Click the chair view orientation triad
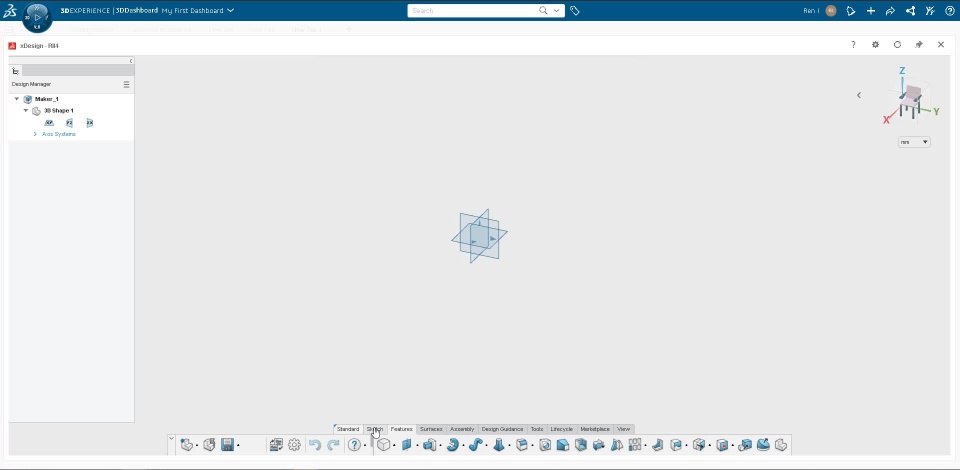Viewport: 960px width, 470px height. (911, 97)
